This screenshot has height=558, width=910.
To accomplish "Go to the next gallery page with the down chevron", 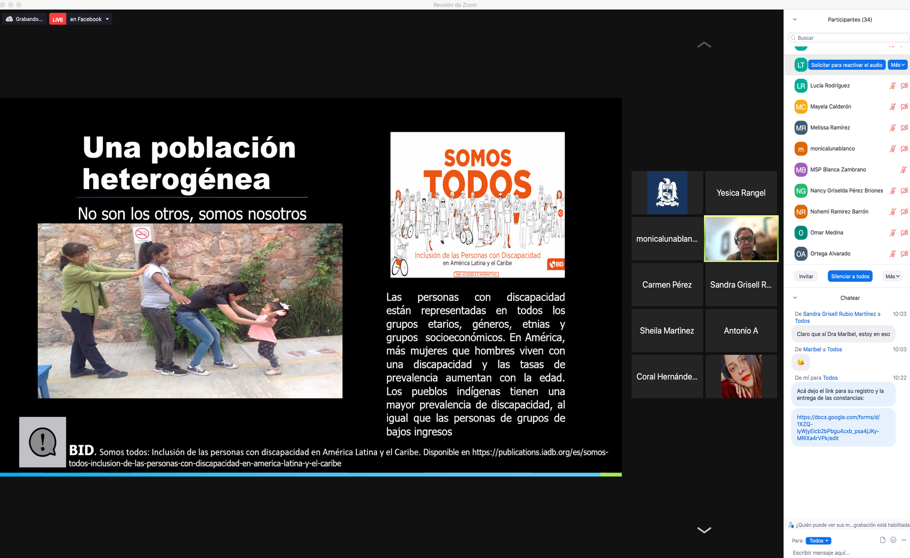I will tap(703, 530).
